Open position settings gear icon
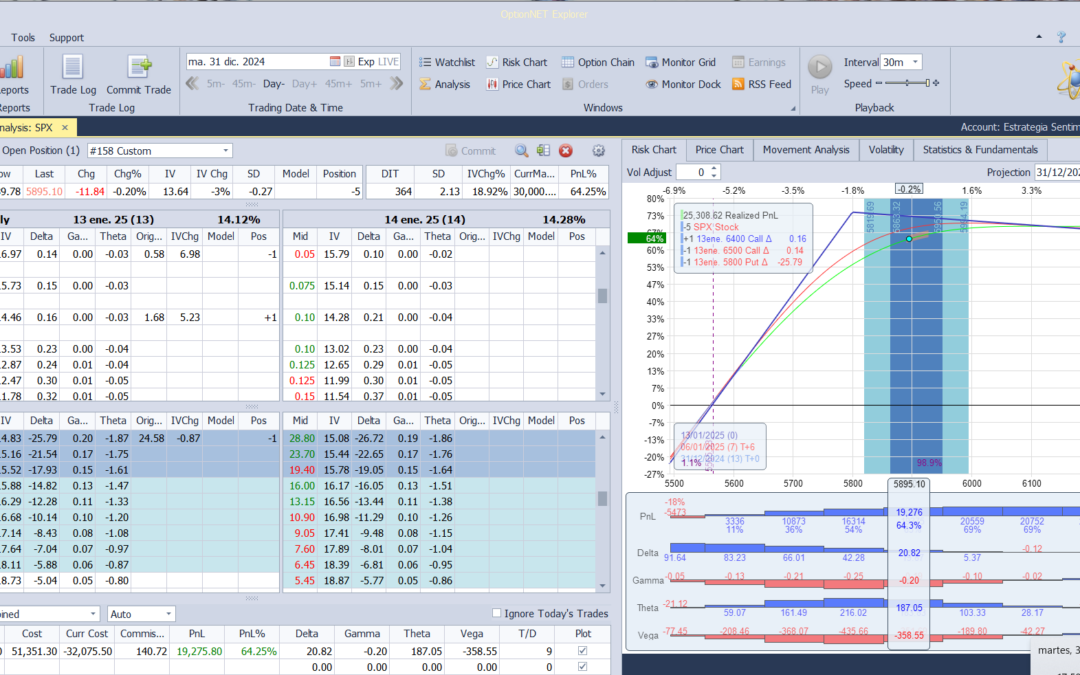 (x=599, y=151)
